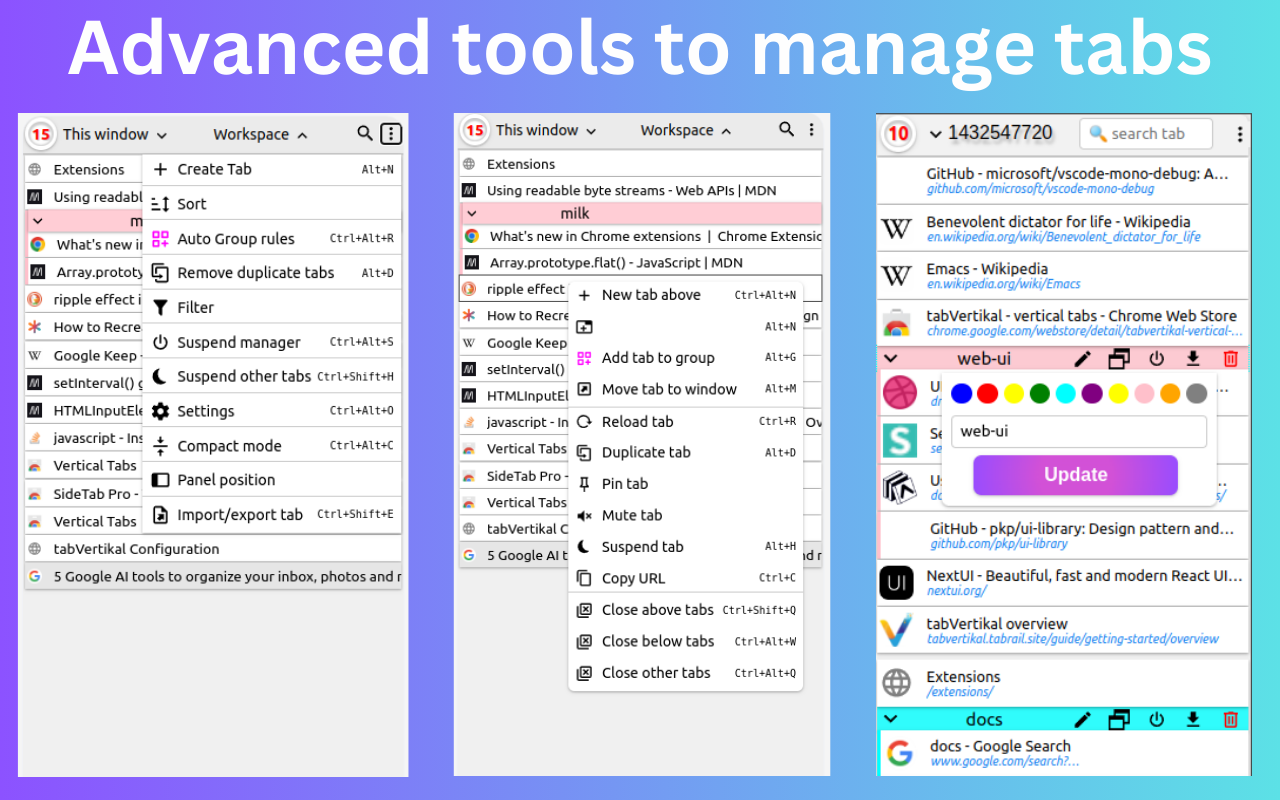Choose Close below tabs
This screenshot has height=800, width=1280.
(x=686, y=641)
